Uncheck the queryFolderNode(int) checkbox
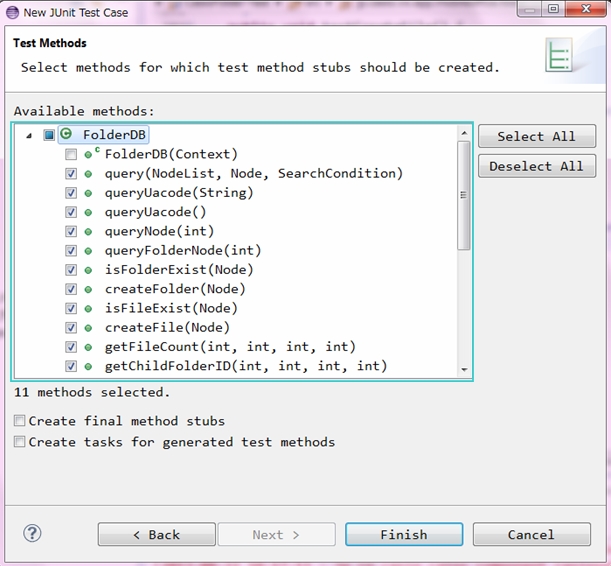This screenshot has width=611, height=566. pos(71,251)
